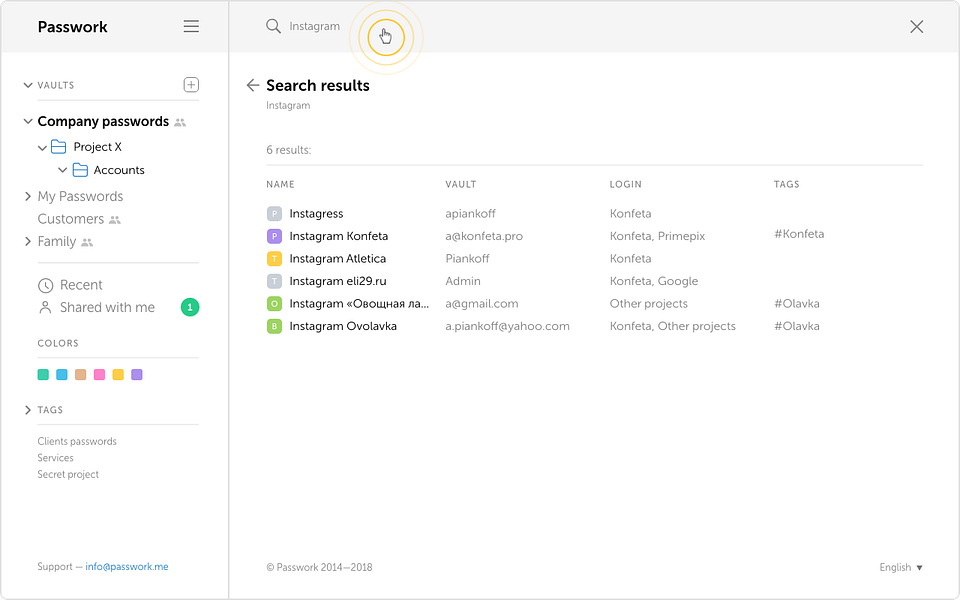The height and width of the screenshot is (600, 960).
Task: Select the pink color filter
Action: coord(99,375)
